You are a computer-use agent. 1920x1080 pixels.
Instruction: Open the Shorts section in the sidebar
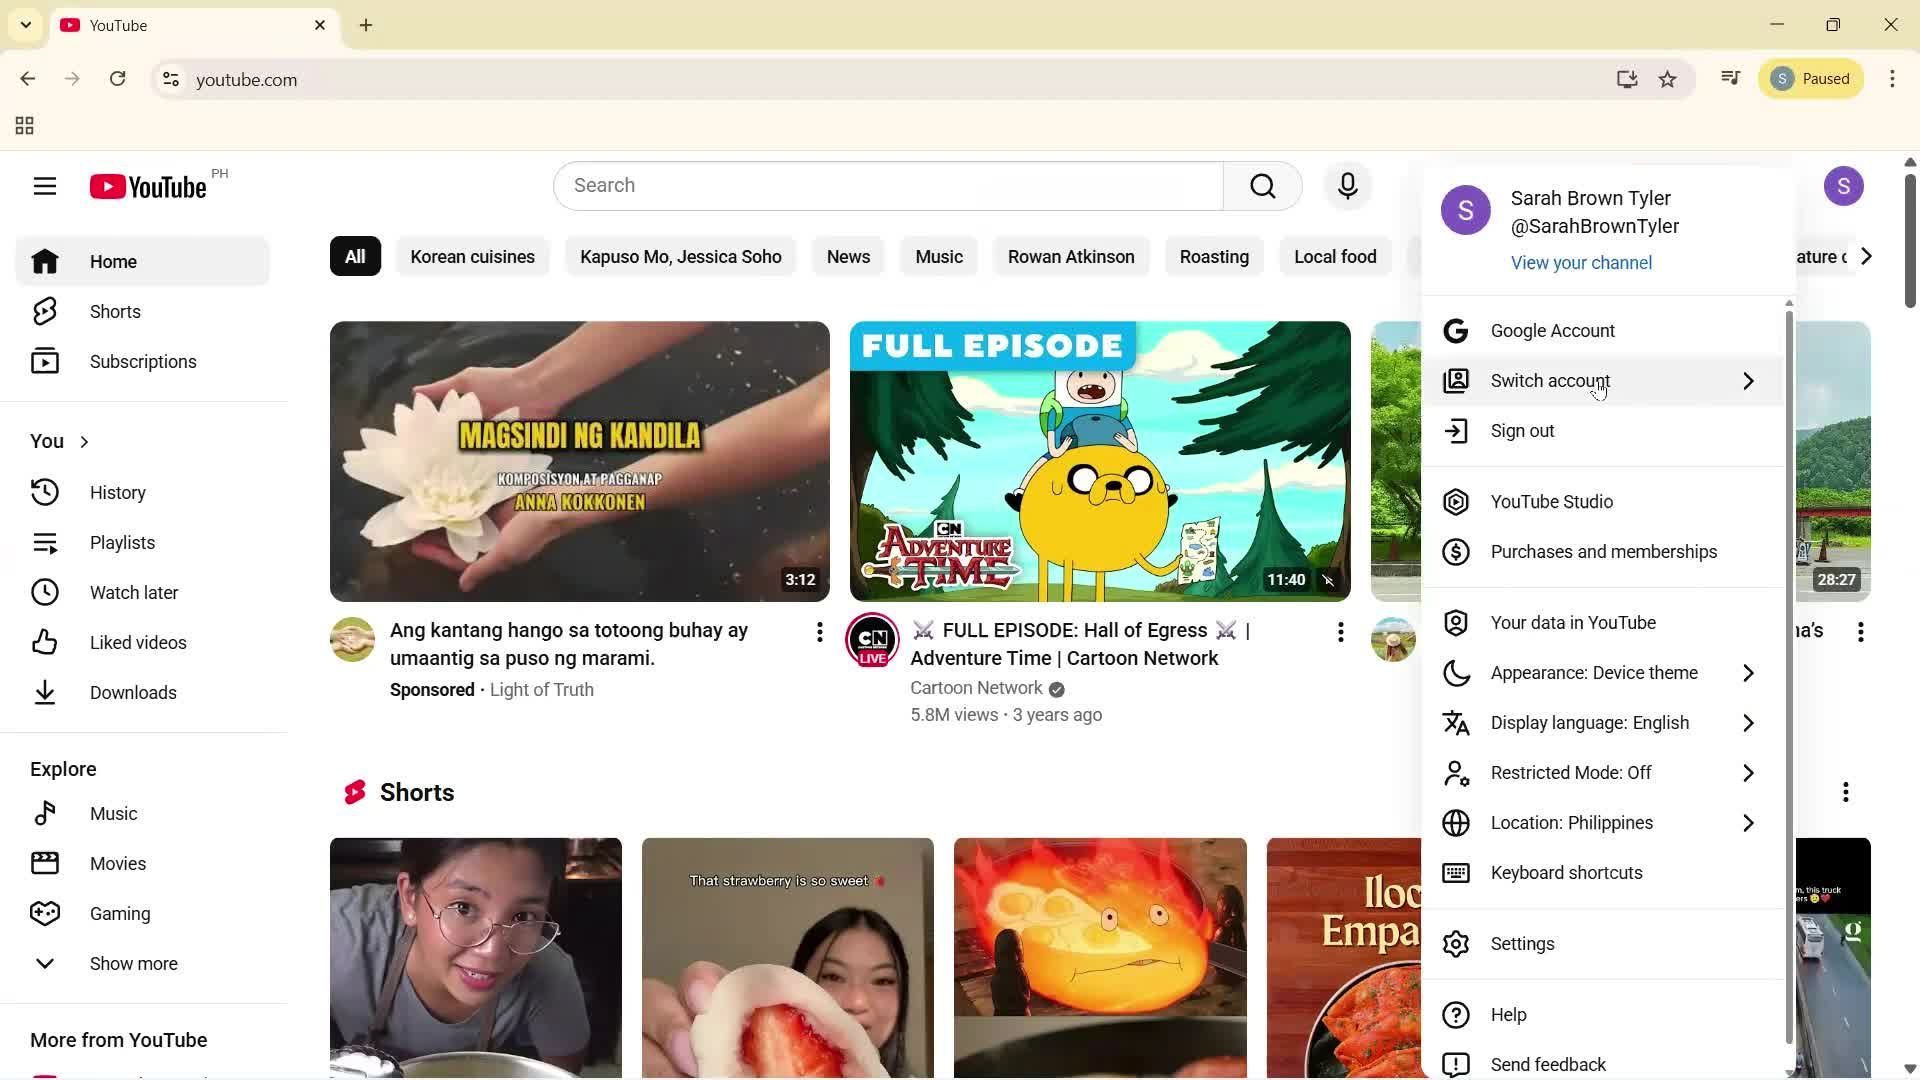click(115, 311)
